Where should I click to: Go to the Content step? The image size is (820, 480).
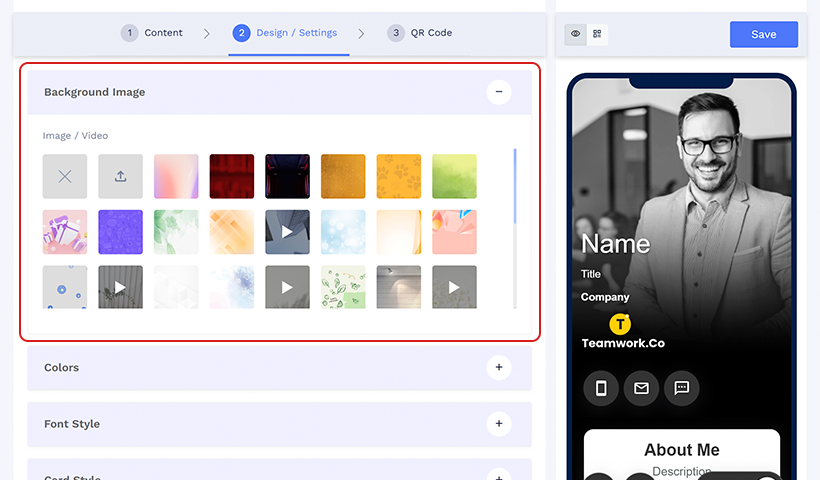pos(152,33)
